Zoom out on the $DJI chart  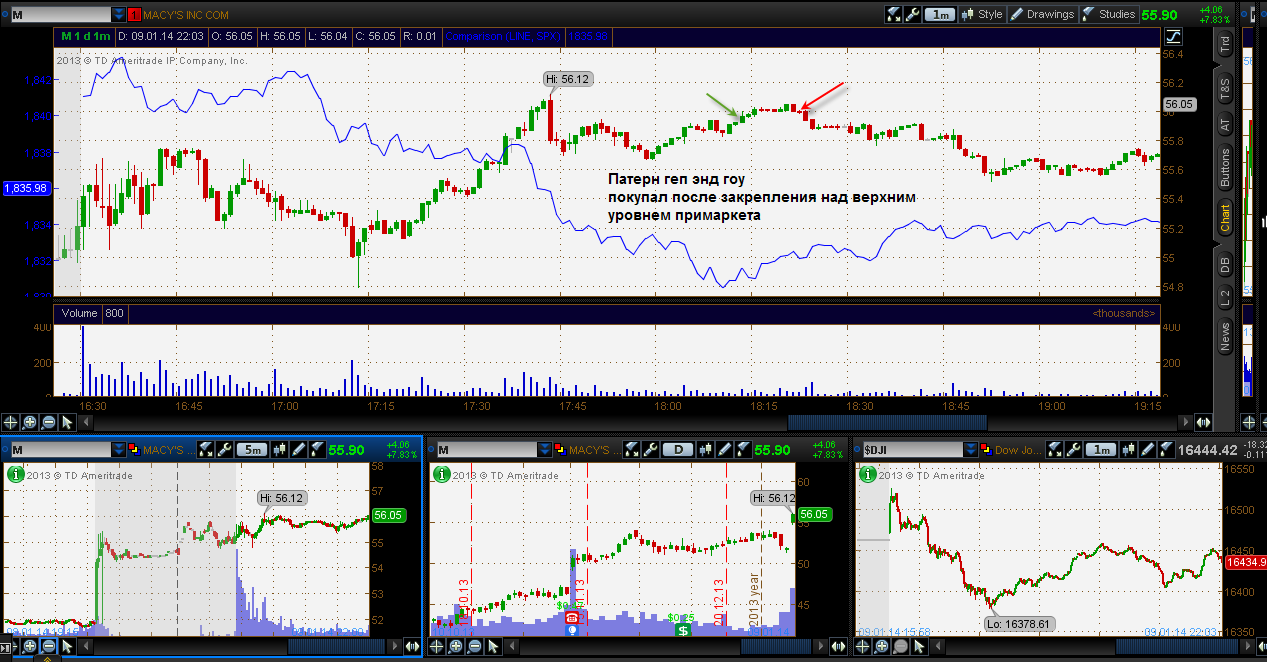tap(901, 646)
